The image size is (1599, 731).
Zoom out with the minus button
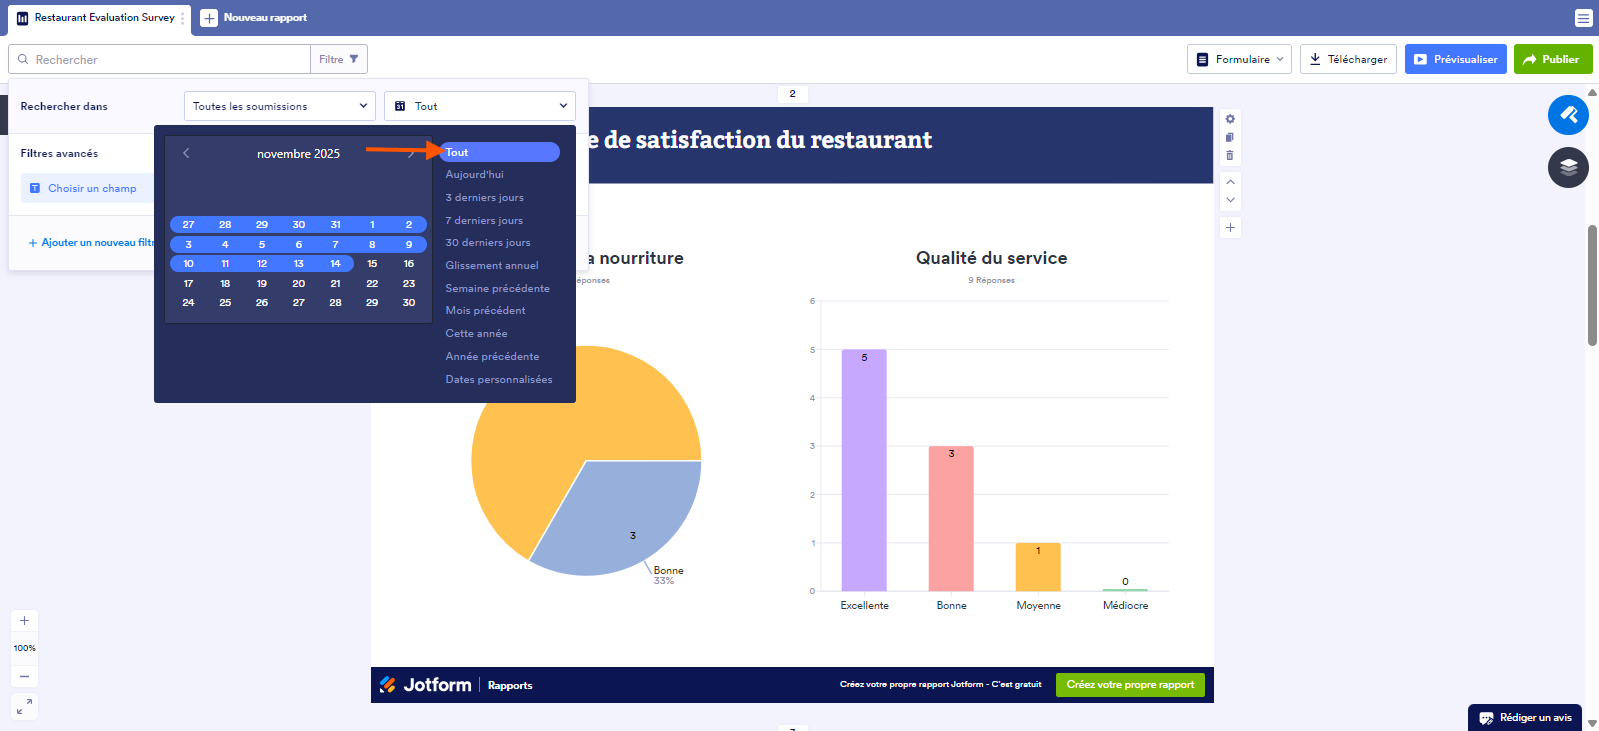[25, 676]
